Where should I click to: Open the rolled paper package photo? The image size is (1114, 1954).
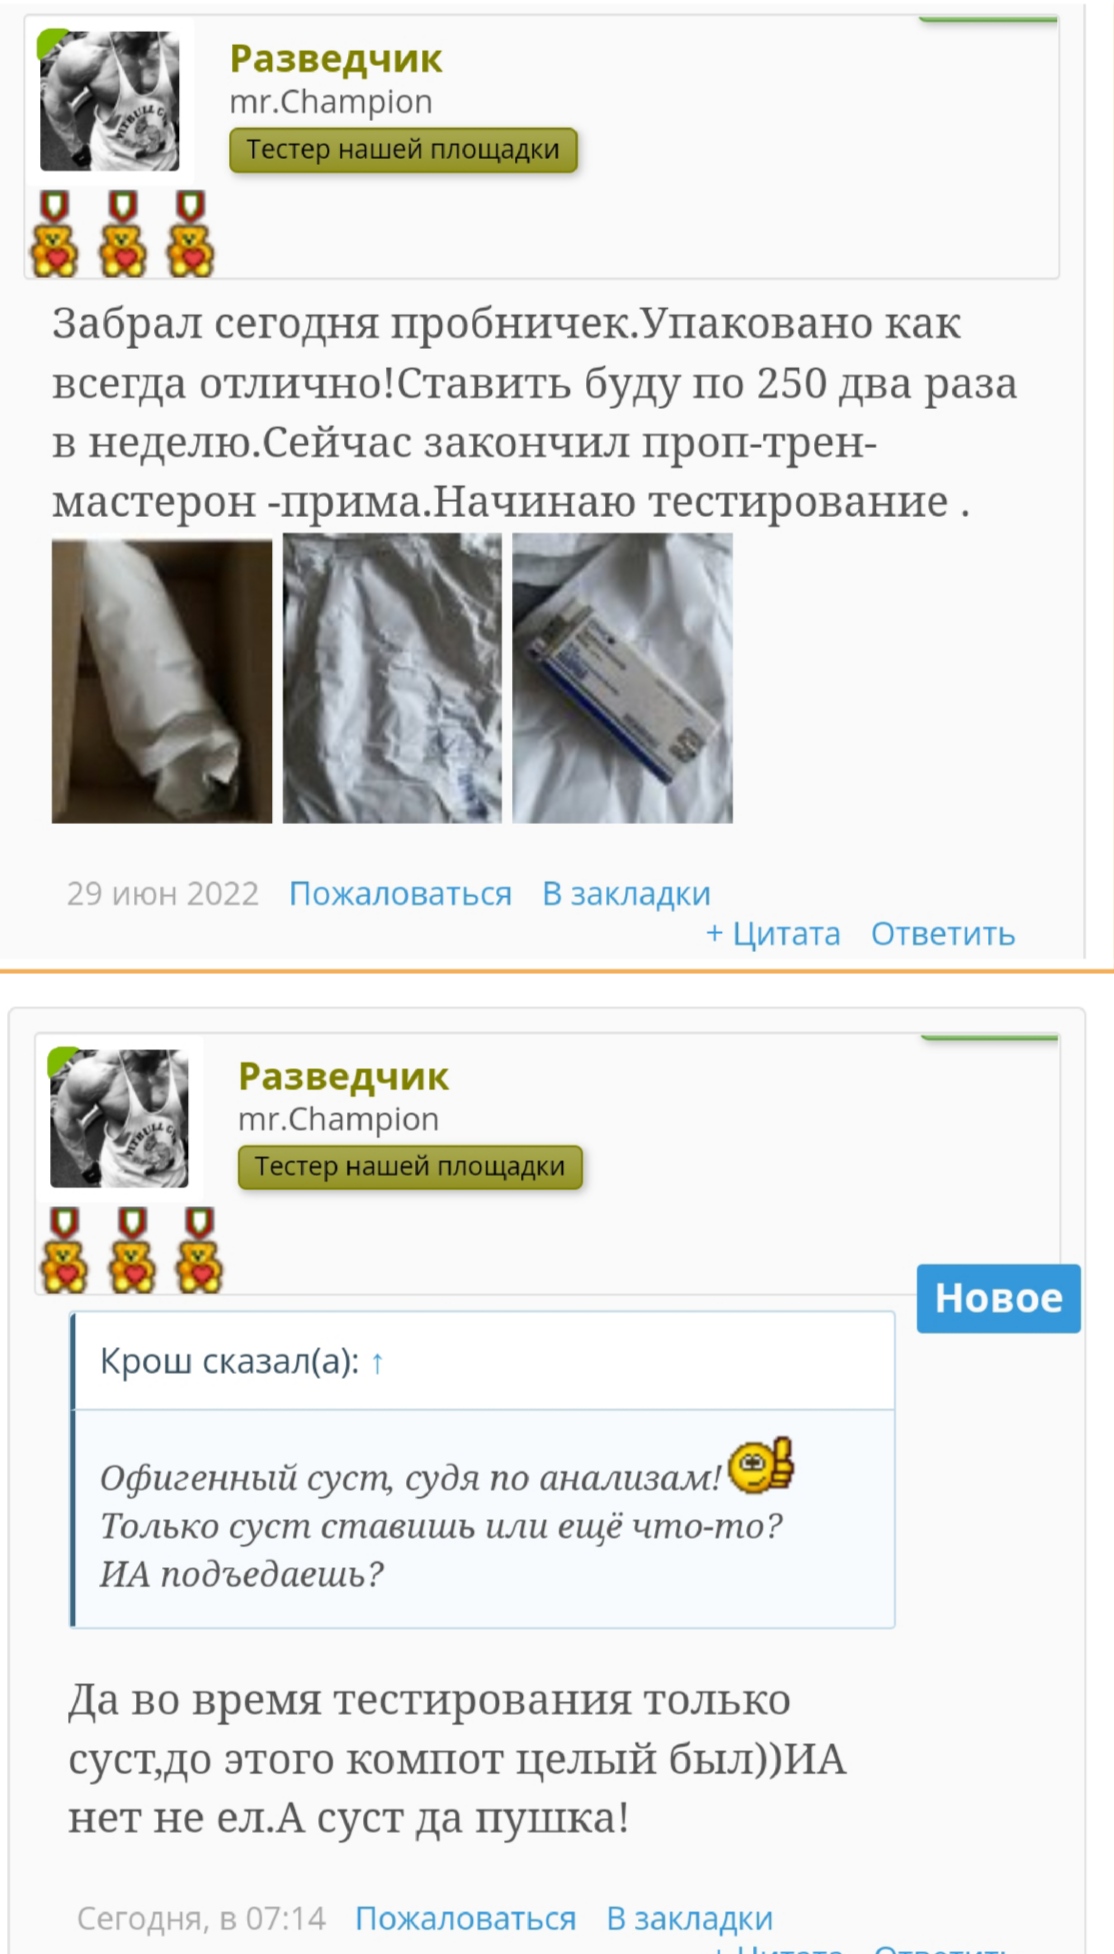click(x=162, y=681)
